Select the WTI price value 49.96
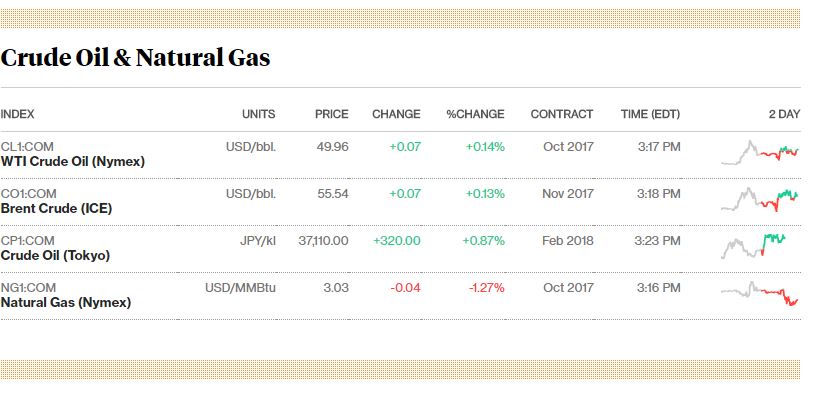 click(333, 147)
